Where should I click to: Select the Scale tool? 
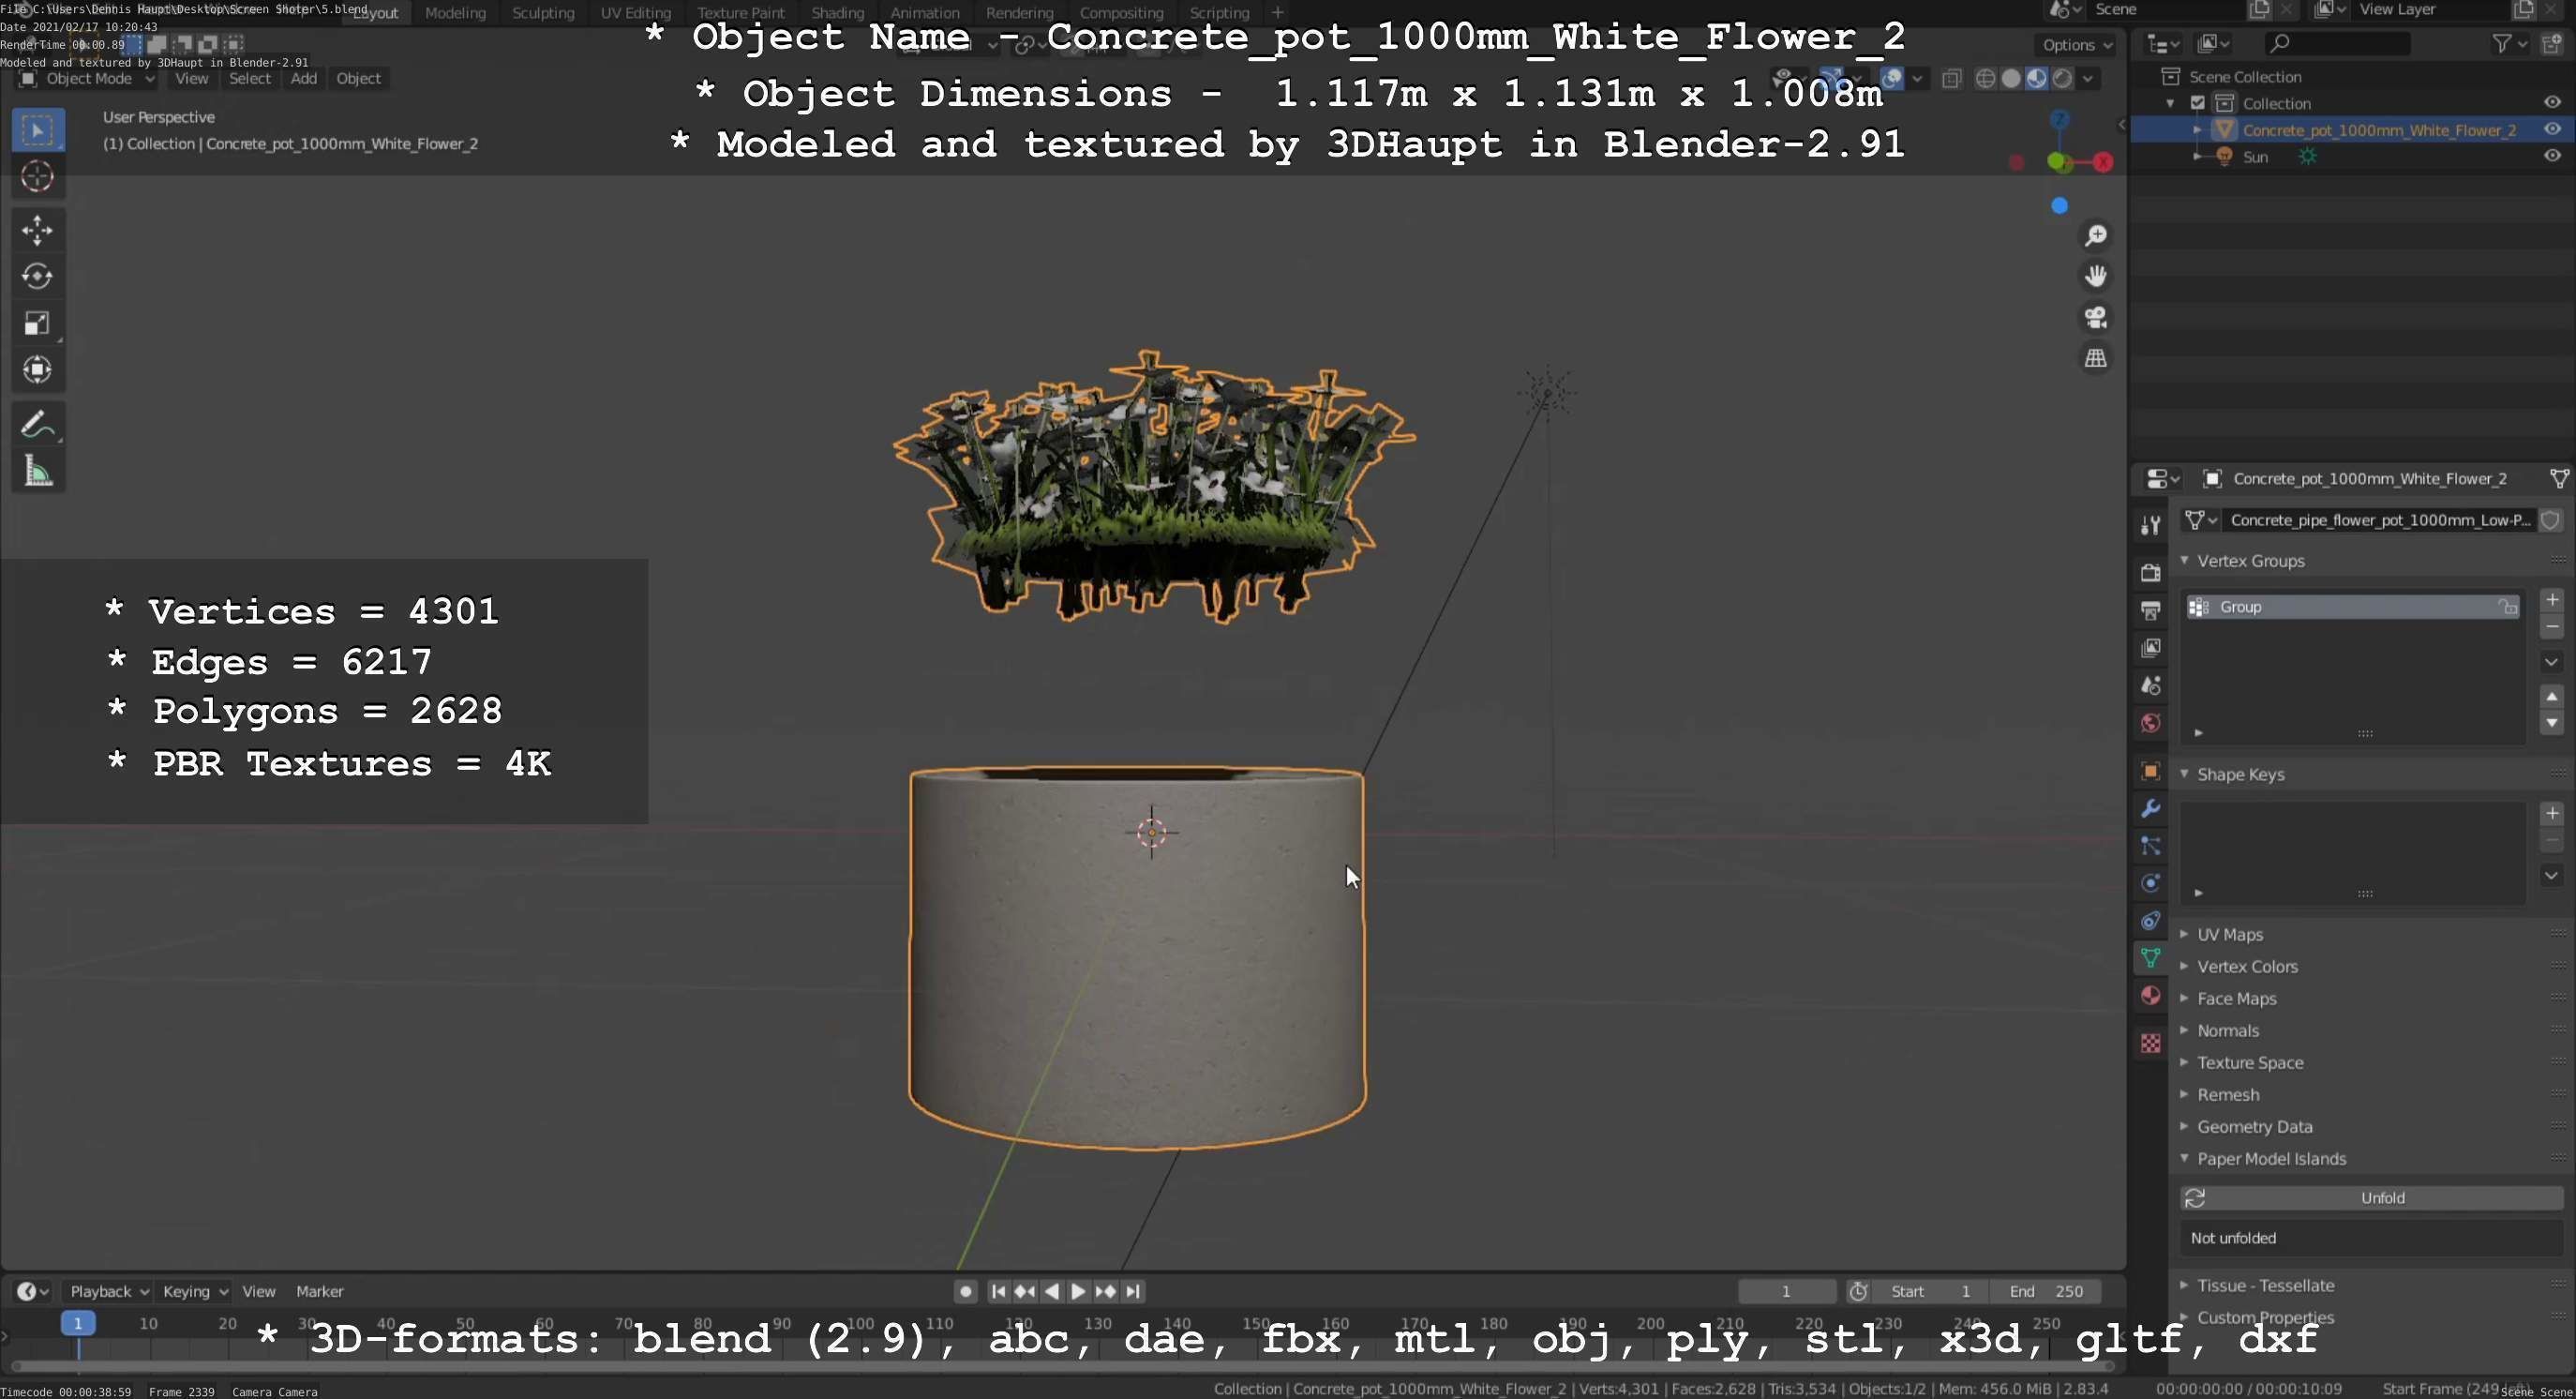(38, 323)
